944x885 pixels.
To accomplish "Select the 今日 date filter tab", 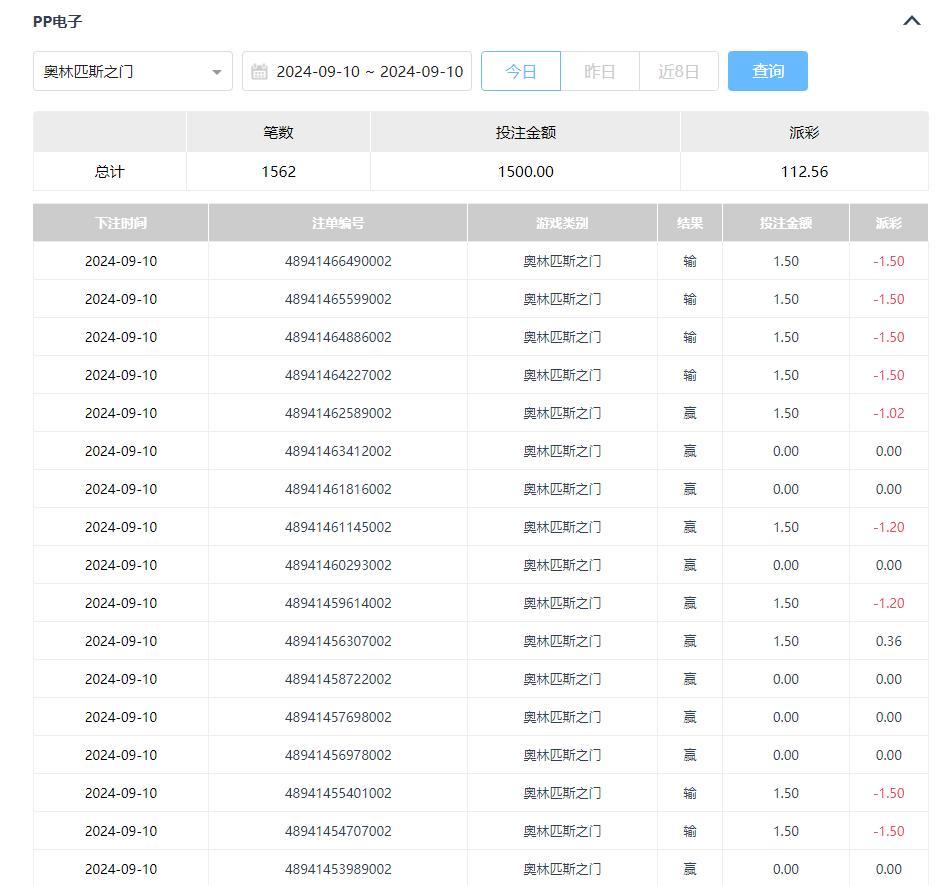I will click(x=520, y=72).
